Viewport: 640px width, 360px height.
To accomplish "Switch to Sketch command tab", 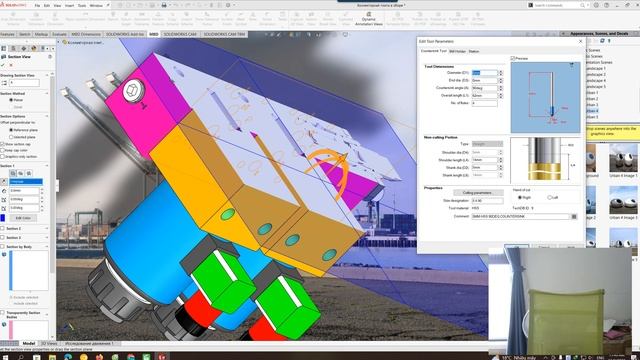I will point(25,34).
